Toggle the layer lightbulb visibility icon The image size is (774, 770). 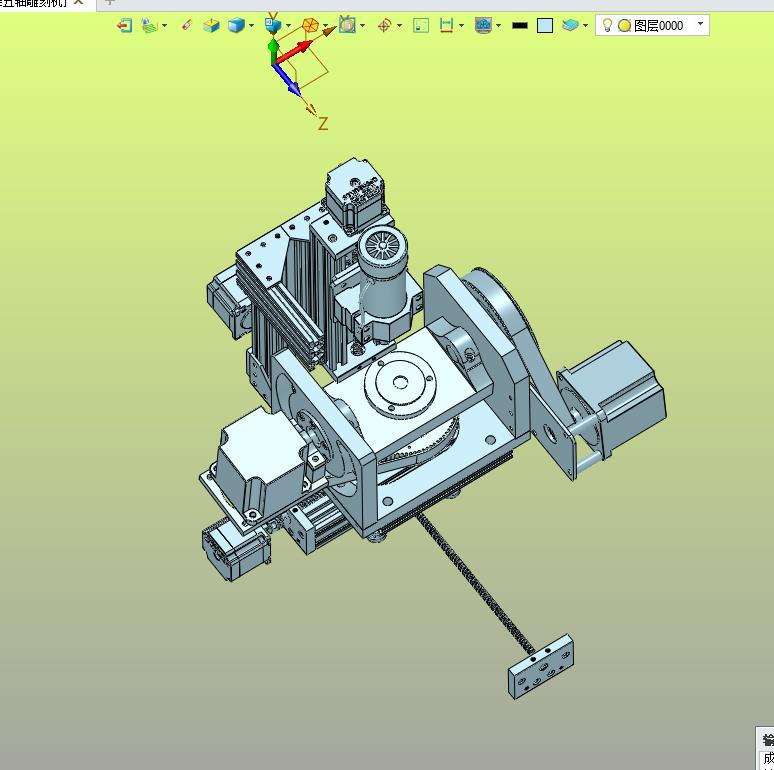pyautogui.click(x=608, y=25)
